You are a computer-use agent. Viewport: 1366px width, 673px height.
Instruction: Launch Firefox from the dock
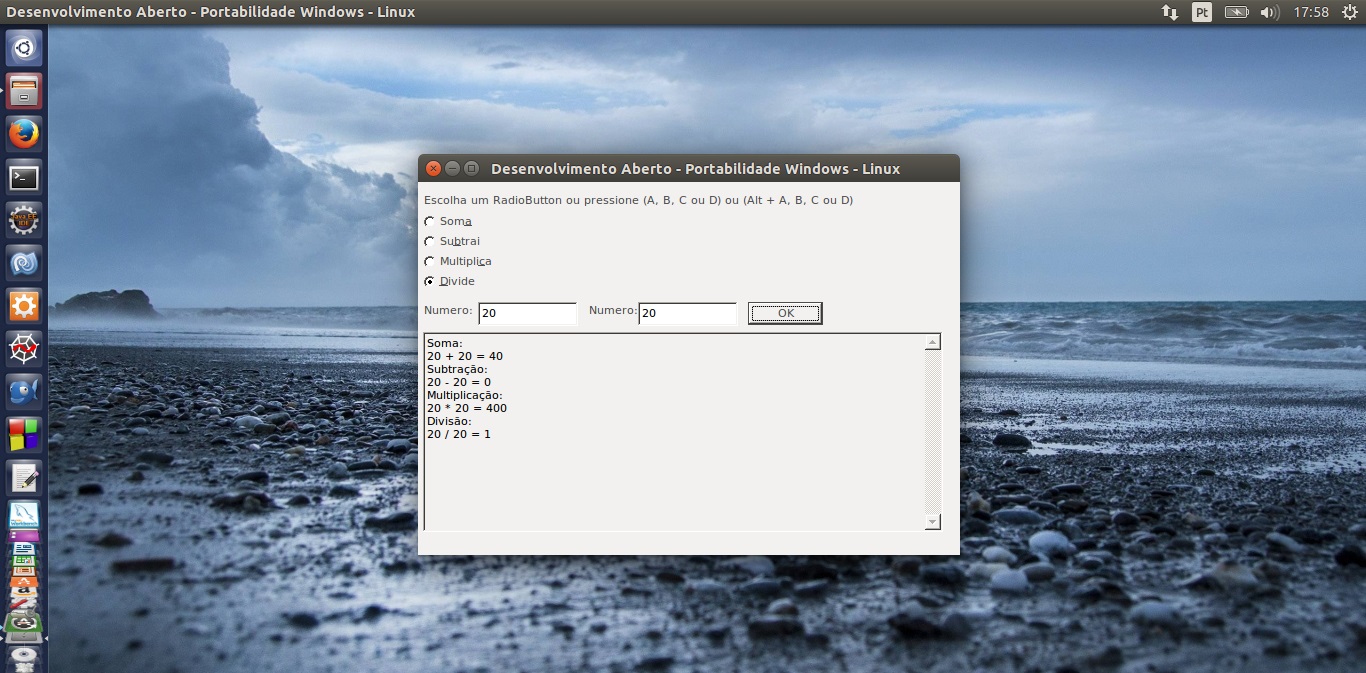tap(24, 134)
